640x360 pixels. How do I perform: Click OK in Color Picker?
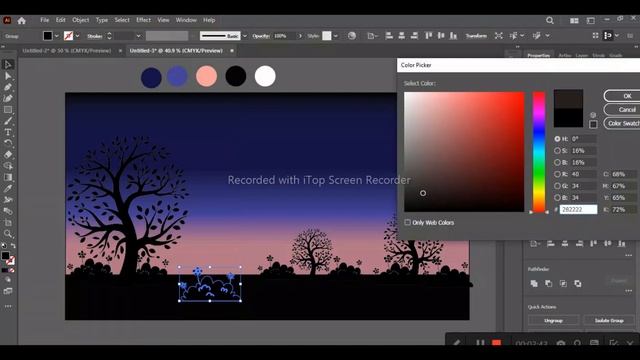coord(622,96)
